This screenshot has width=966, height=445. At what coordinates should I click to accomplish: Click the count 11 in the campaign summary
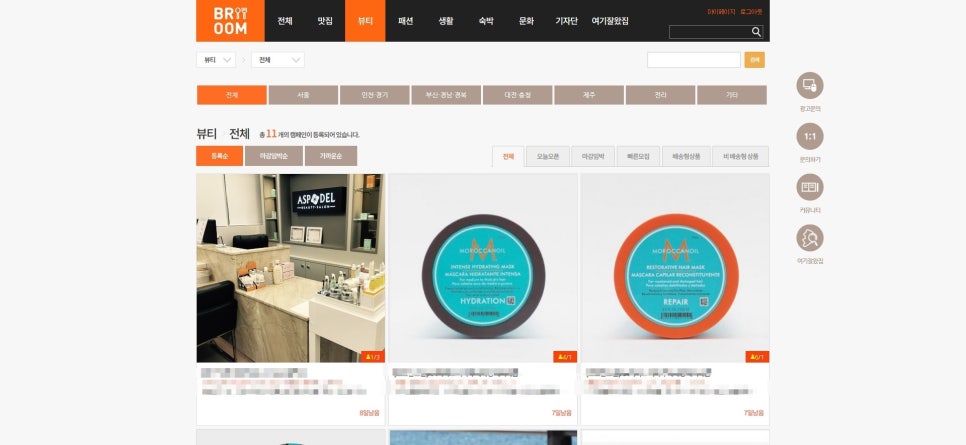(x=271, y=133)
